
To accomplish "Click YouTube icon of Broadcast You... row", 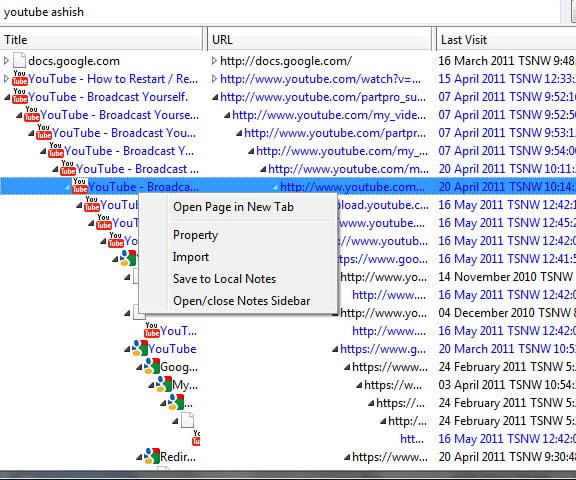I will click(x=44, y=132).
